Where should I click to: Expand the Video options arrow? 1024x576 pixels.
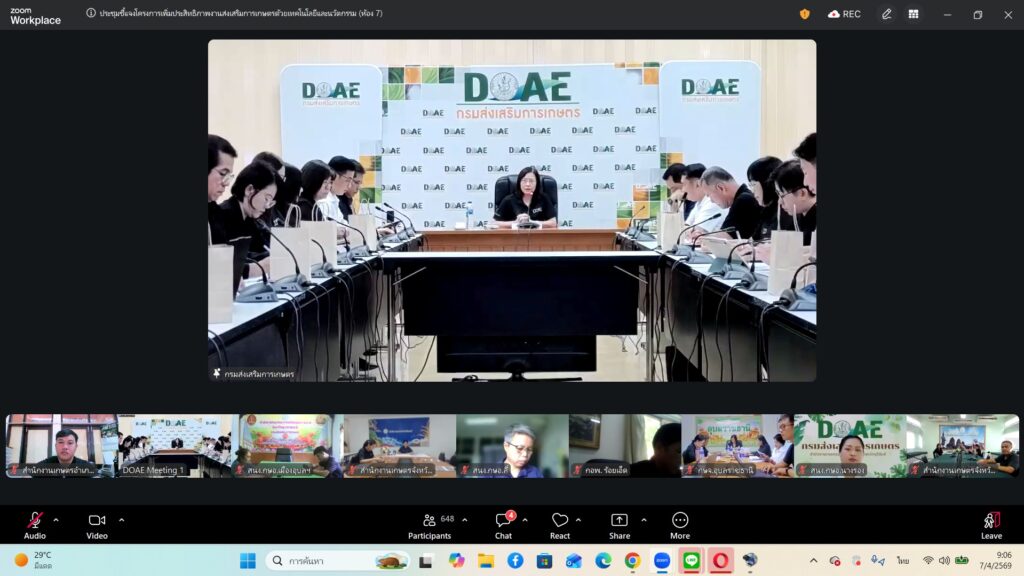pyautogui.click(x=121, y=520)
